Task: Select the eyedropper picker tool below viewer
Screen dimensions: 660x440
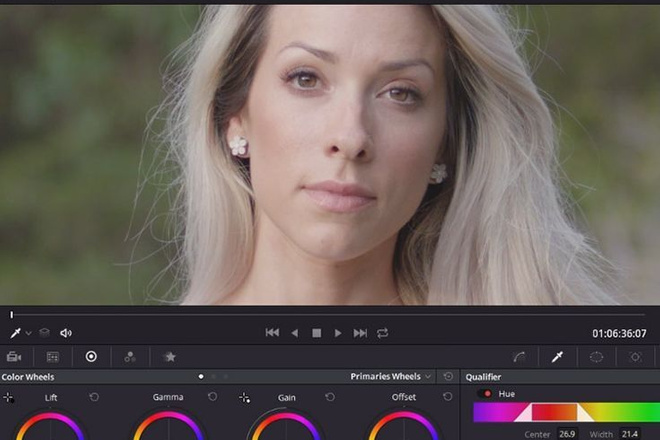Action: (x=15, y=333)
